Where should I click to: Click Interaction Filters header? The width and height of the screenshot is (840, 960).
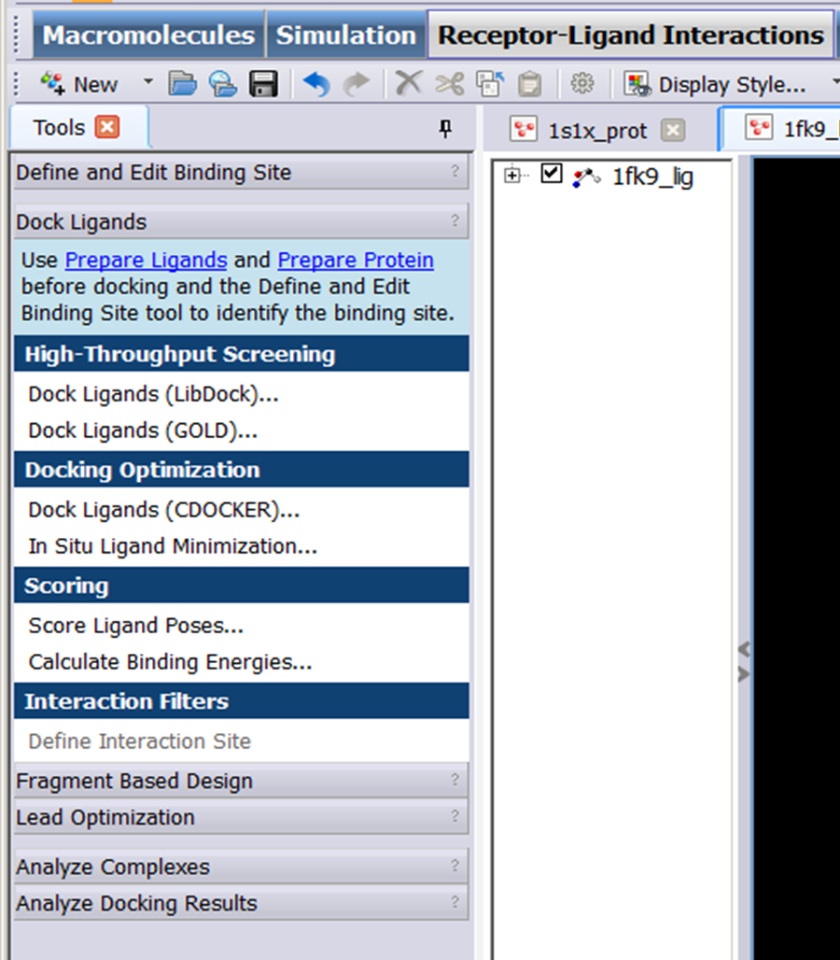pyautogui.click(x=241, y=701)
